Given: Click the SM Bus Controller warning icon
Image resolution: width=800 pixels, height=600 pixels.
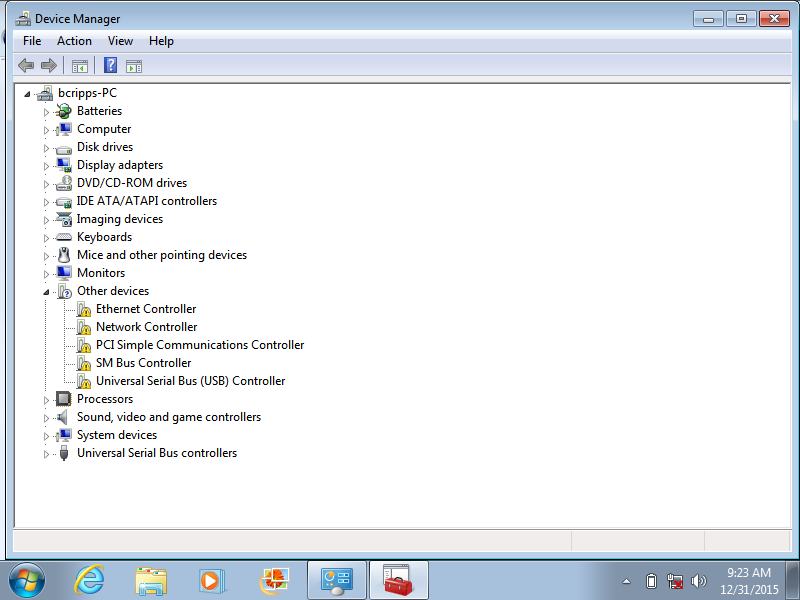Looking at the screenshot, I should click(83, 363).
